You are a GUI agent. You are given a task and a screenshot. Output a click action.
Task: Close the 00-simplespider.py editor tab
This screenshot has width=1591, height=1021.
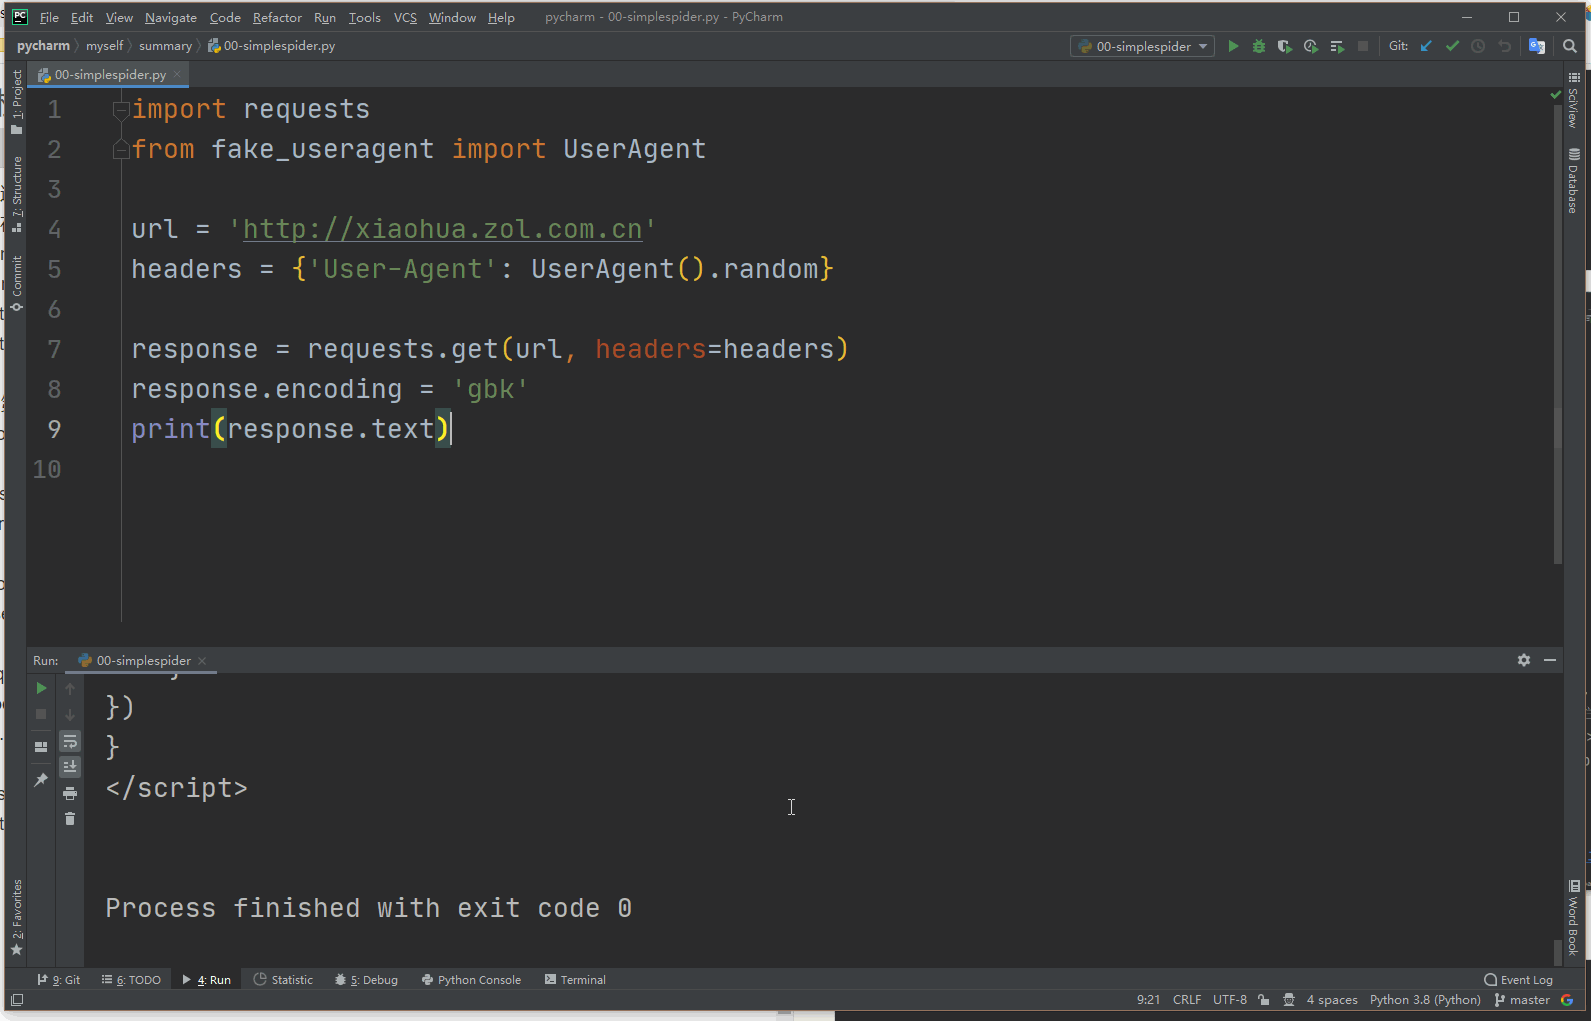177,74
